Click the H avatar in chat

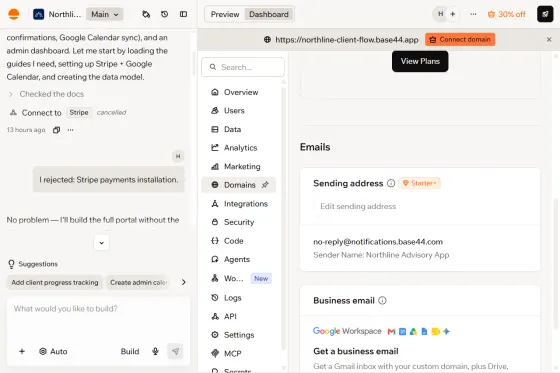coord(178,156)
